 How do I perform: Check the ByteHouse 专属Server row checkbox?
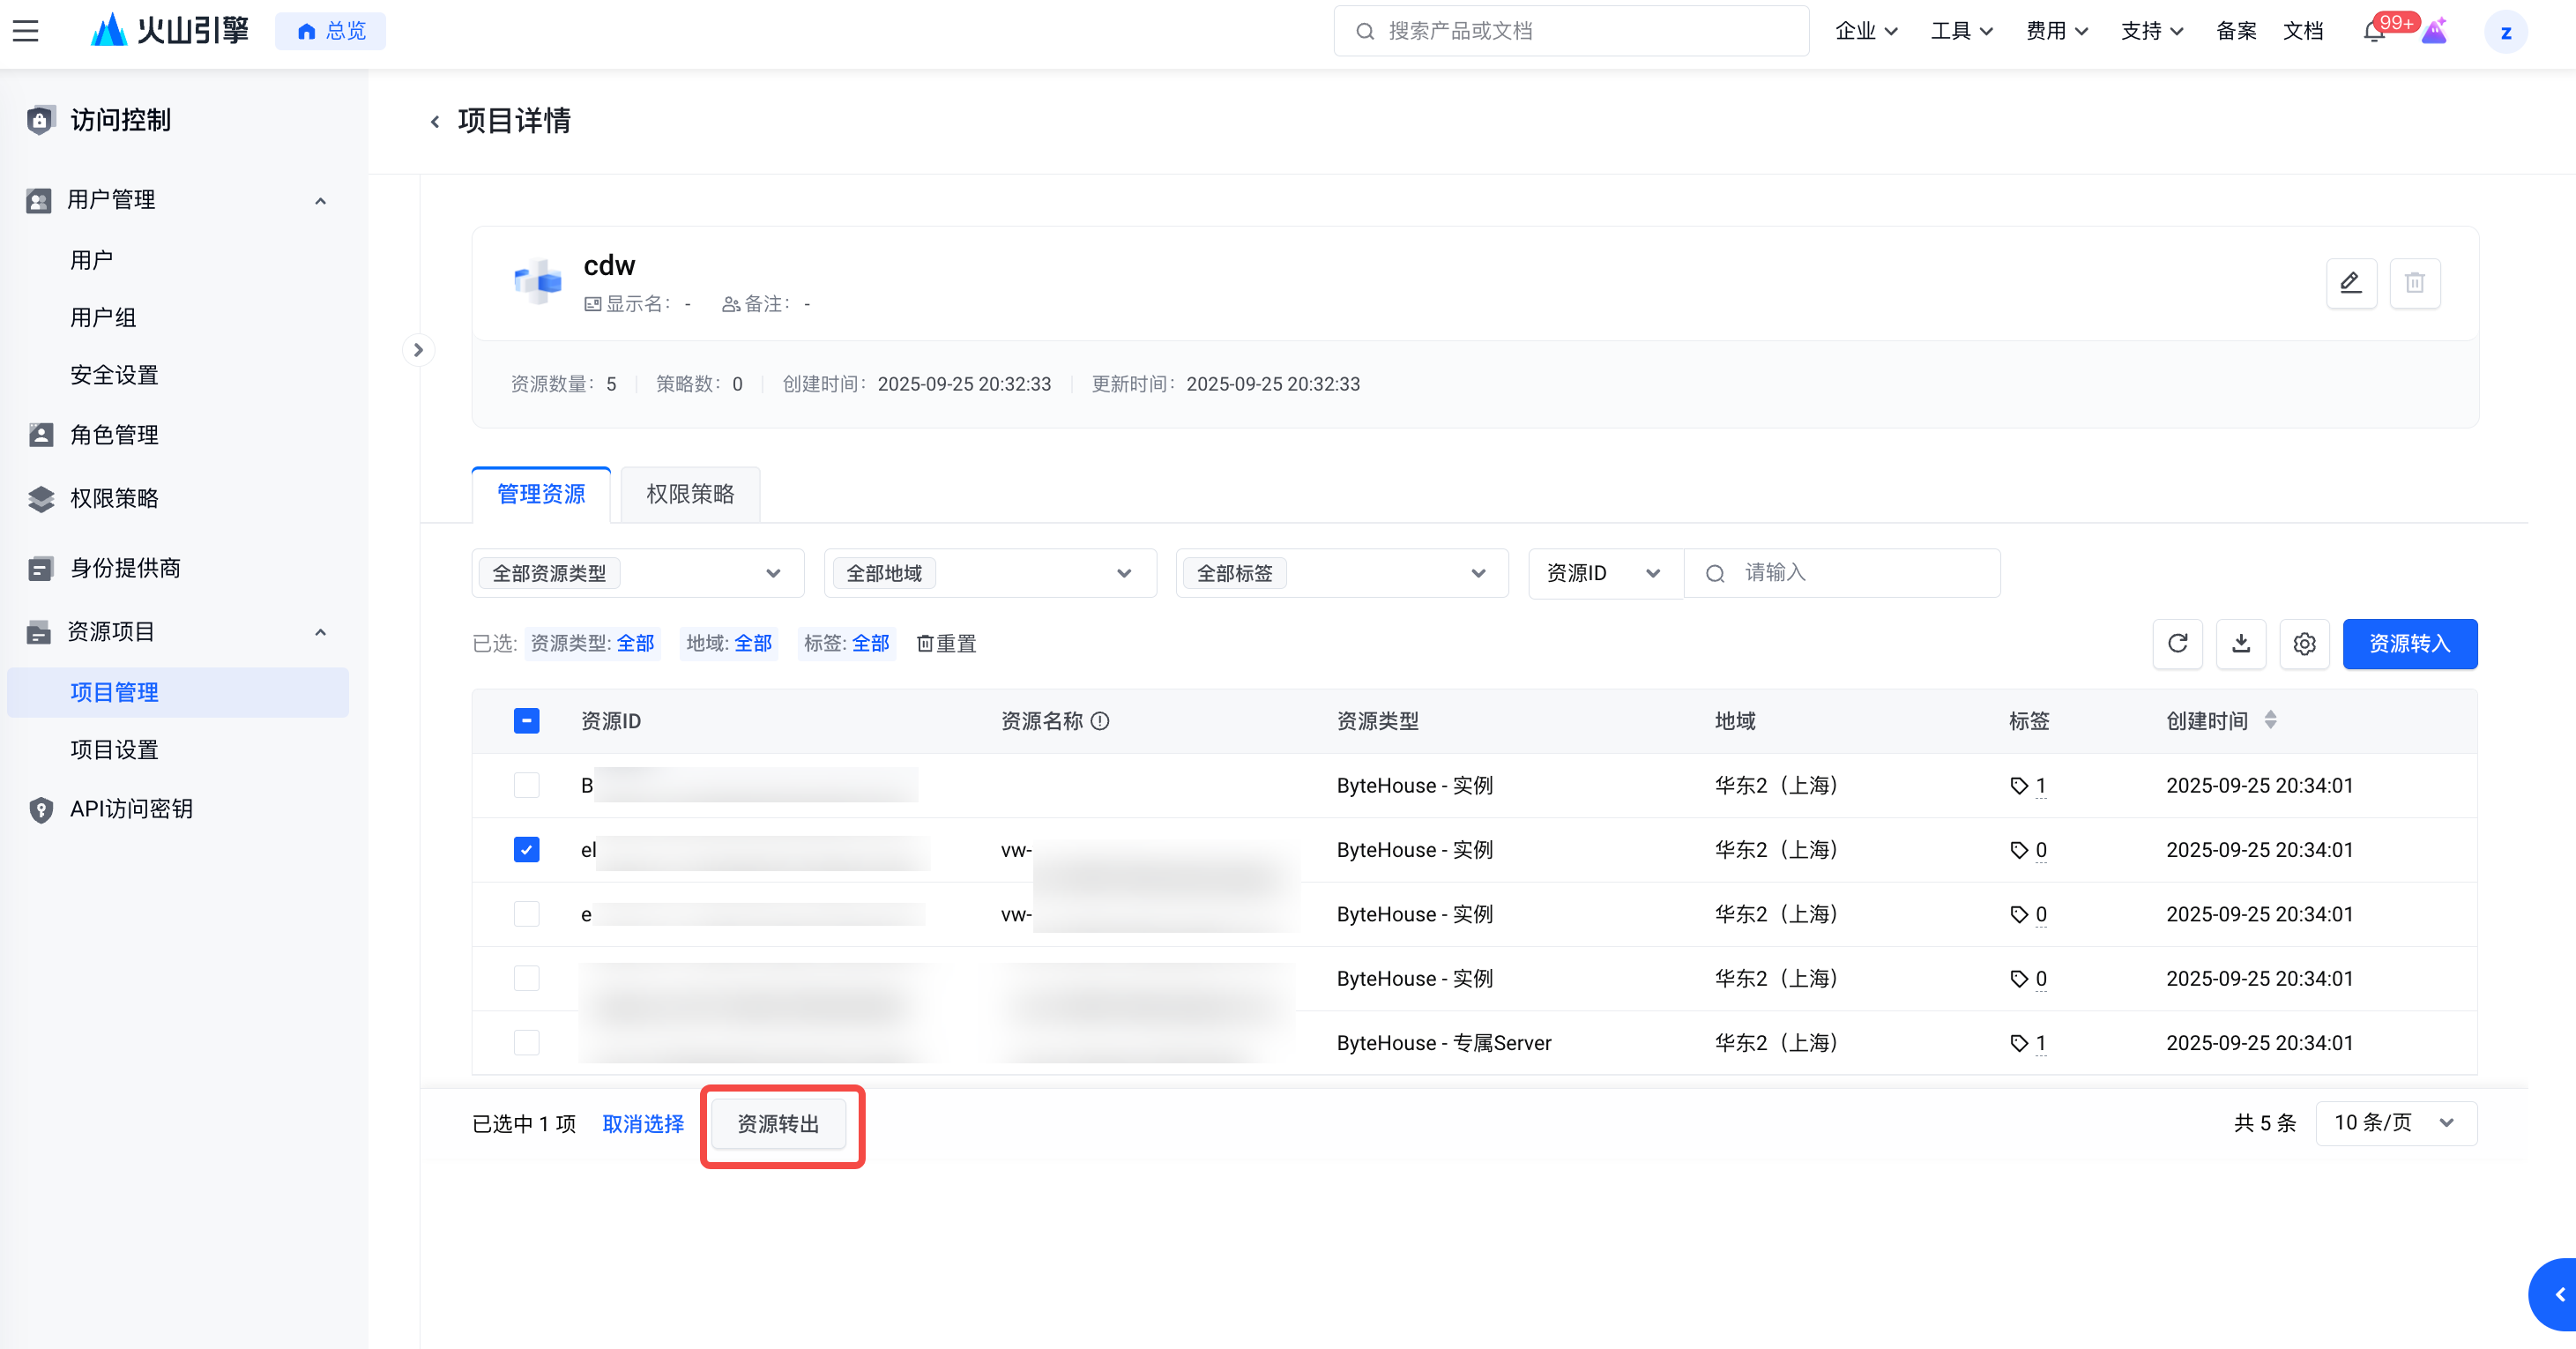pos(526,1042)
